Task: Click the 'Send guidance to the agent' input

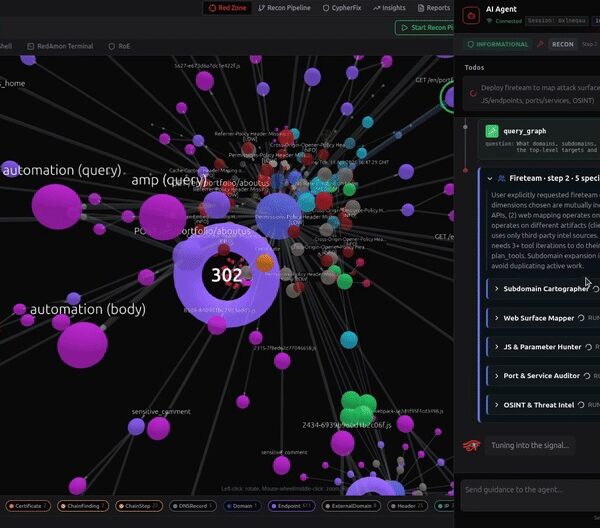Action: click(x=530, y=495)
